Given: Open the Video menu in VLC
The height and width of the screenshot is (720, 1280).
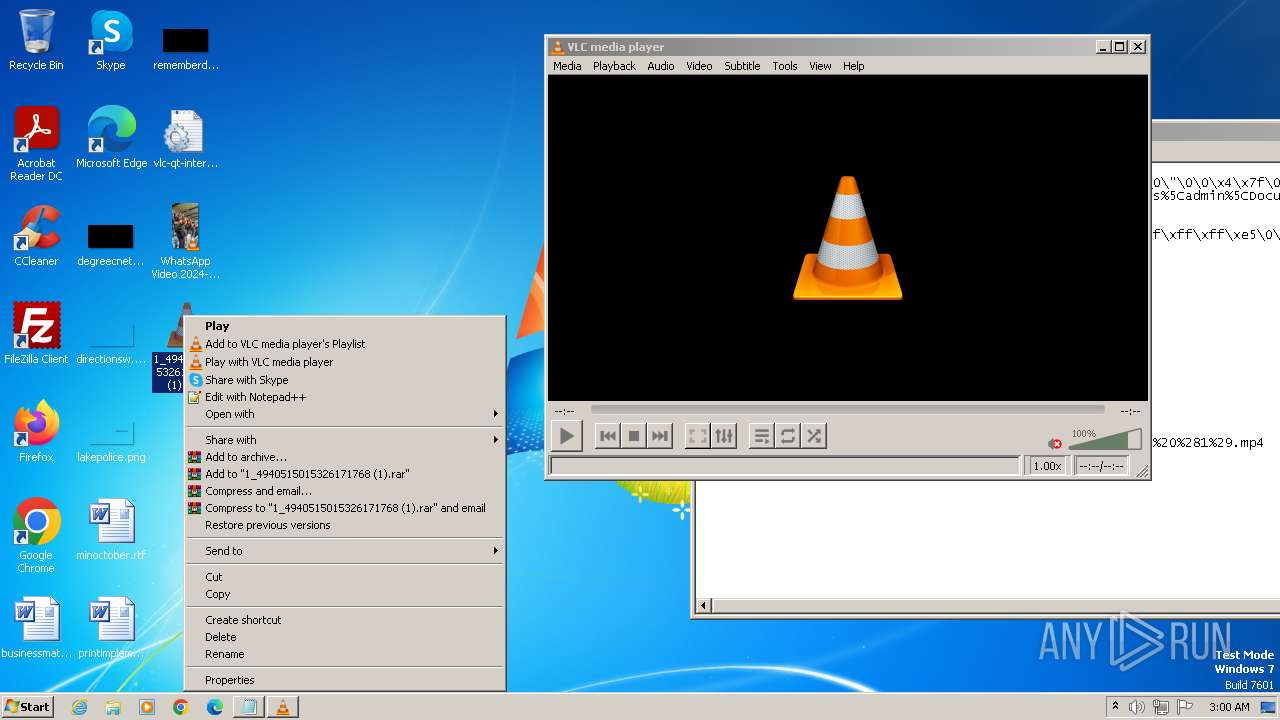Looking at the screenshot, I should [699, 66].
